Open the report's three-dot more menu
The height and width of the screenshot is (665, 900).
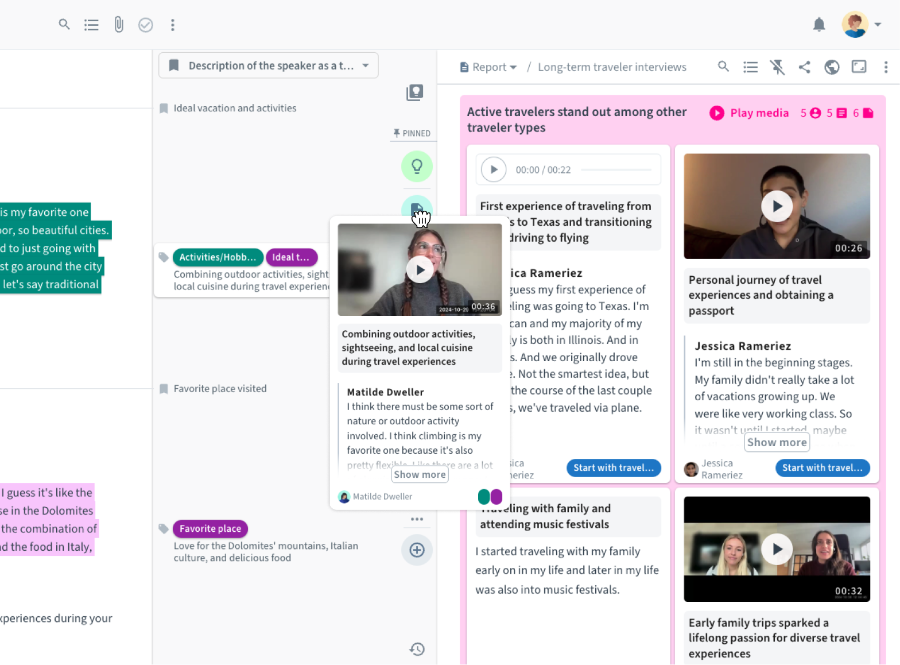coord(885,67)
